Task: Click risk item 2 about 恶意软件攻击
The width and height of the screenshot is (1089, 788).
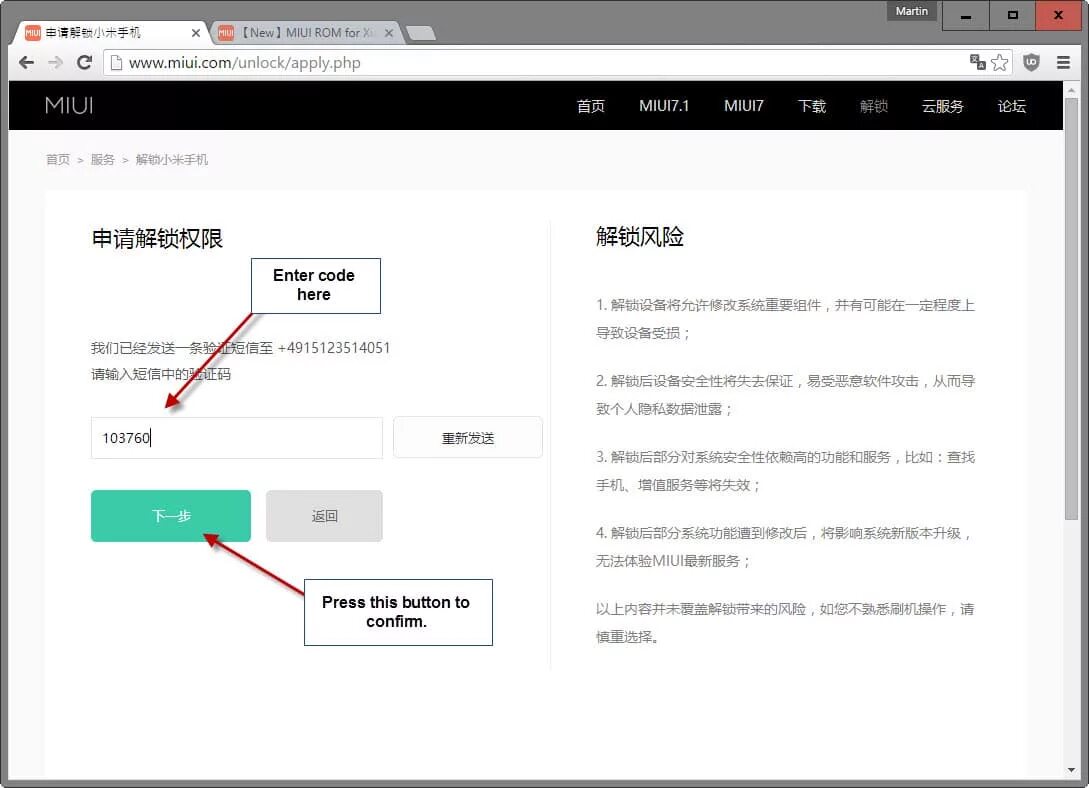Action: 785,395
